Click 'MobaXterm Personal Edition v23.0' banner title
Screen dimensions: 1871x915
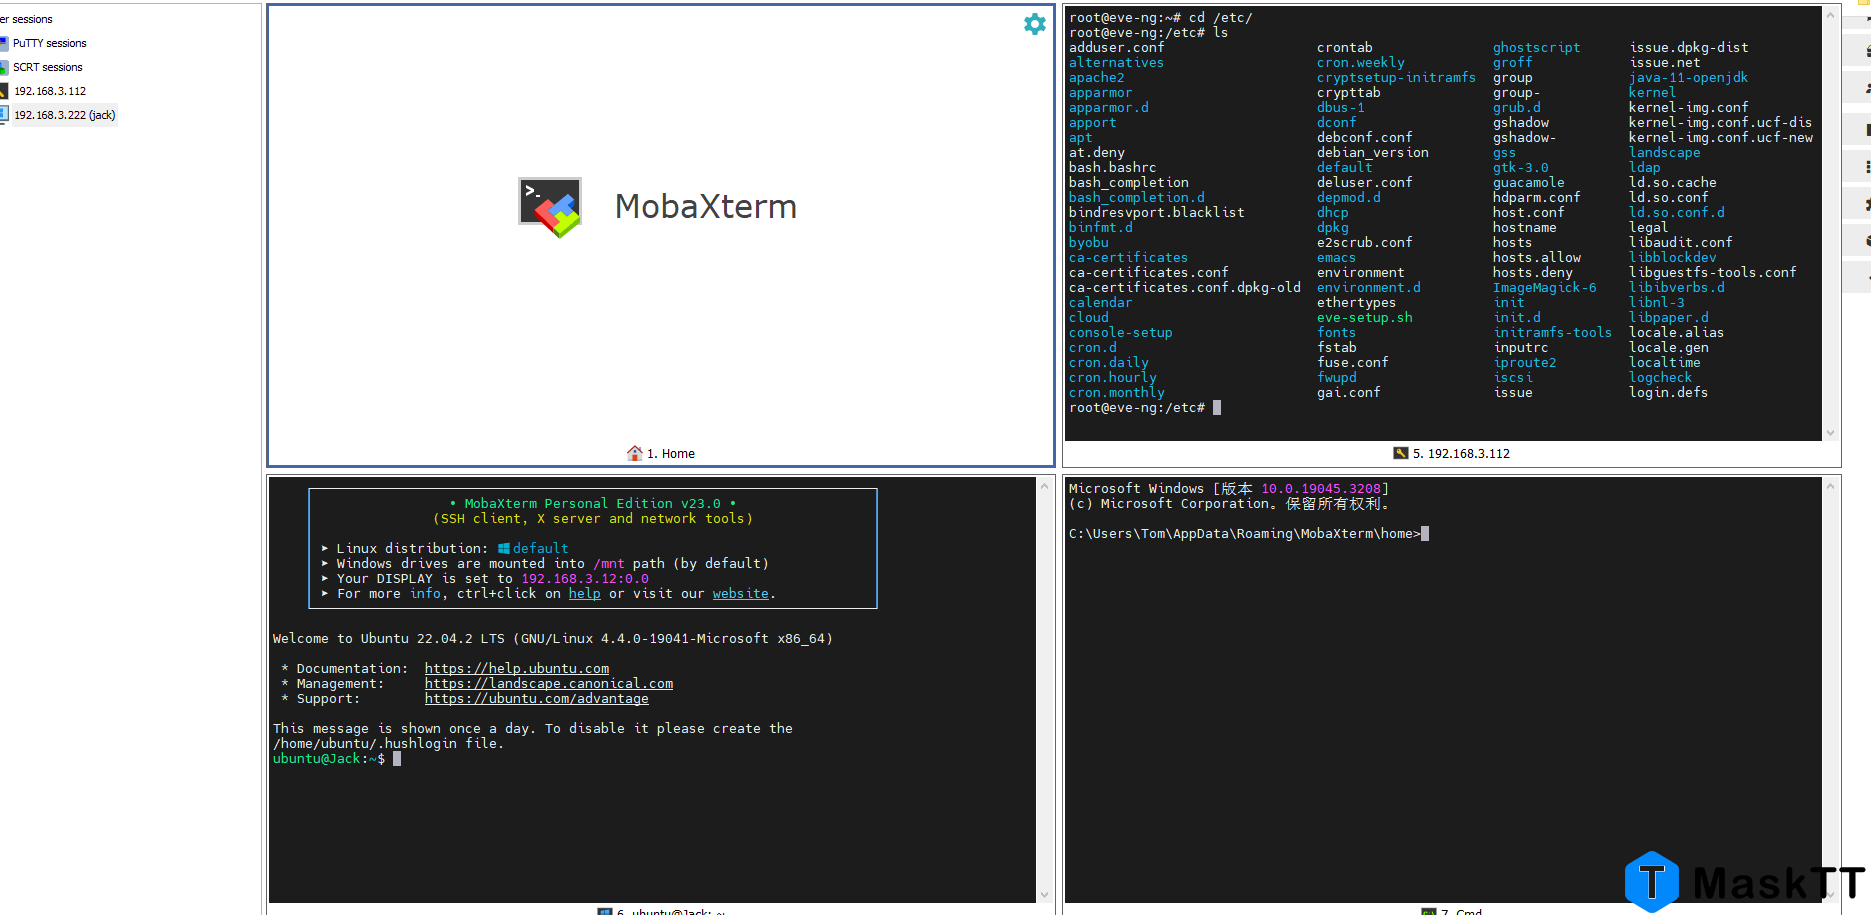(593, 503)
